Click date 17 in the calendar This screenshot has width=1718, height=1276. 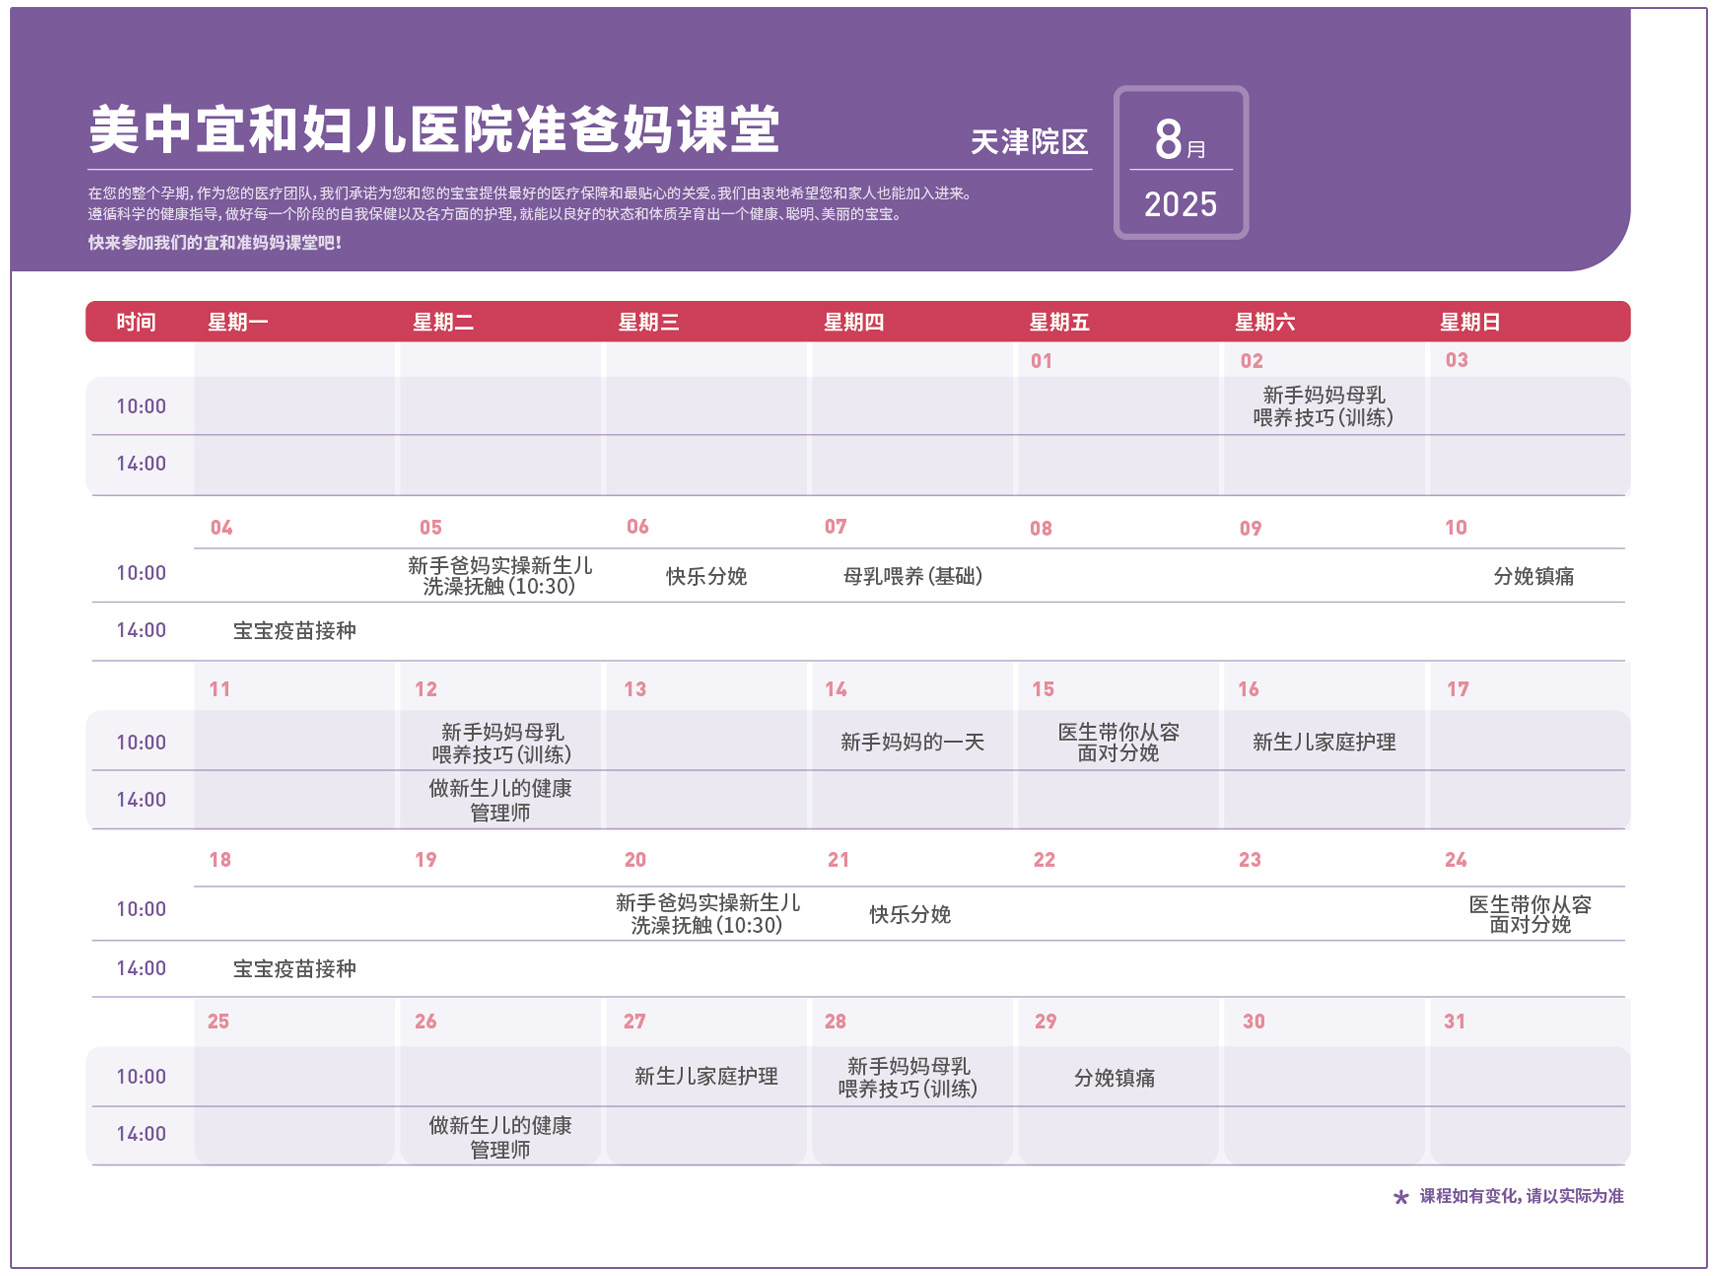[1458, 690]
